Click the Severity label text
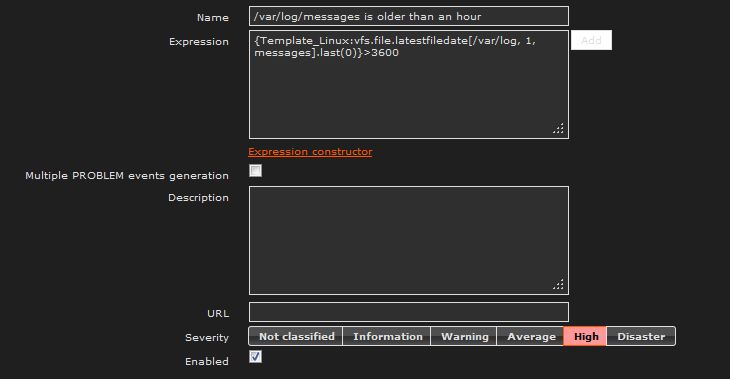730x379 pixels. (x=207, y=338)
